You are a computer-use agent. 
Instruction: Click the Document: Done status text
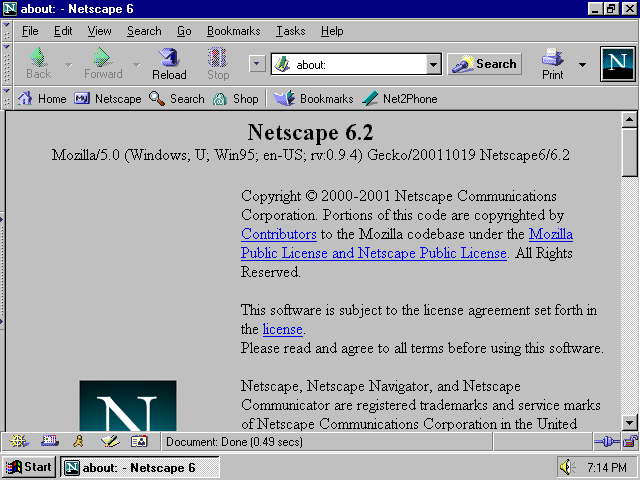(x=234, y=442)
